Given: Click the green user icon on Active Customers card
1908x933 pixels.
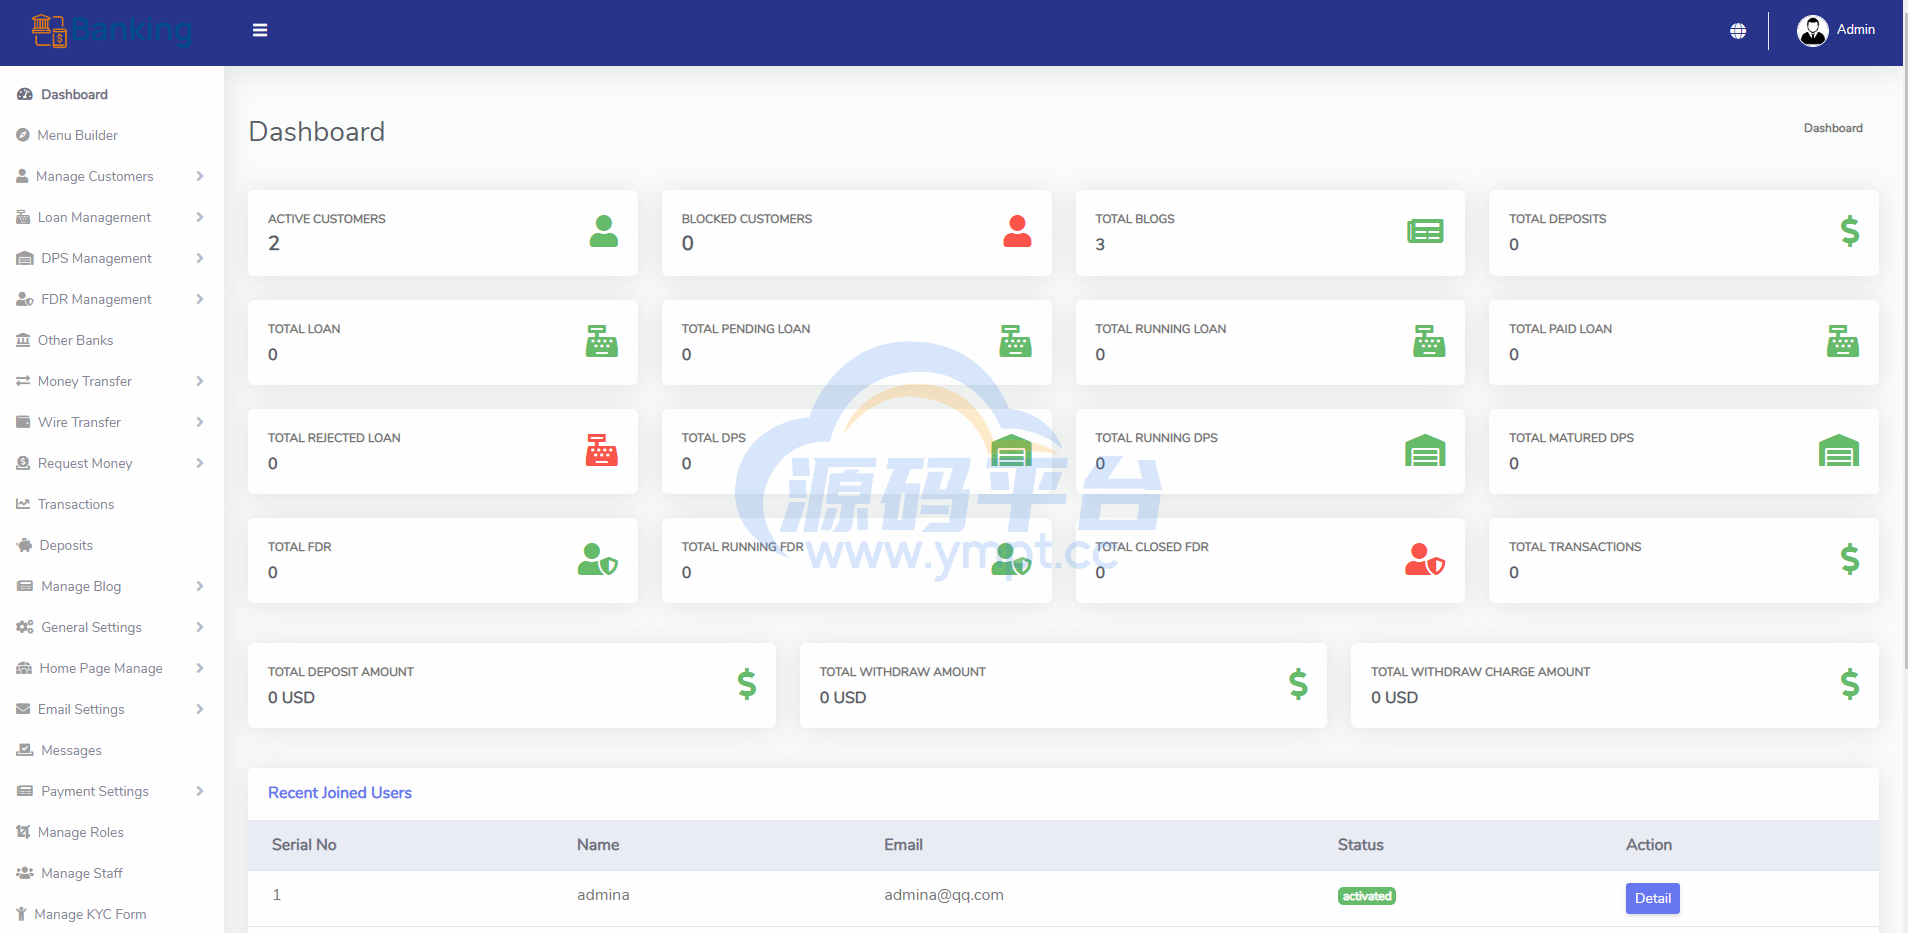Looking at the screenshot, I should coord(604,231).
